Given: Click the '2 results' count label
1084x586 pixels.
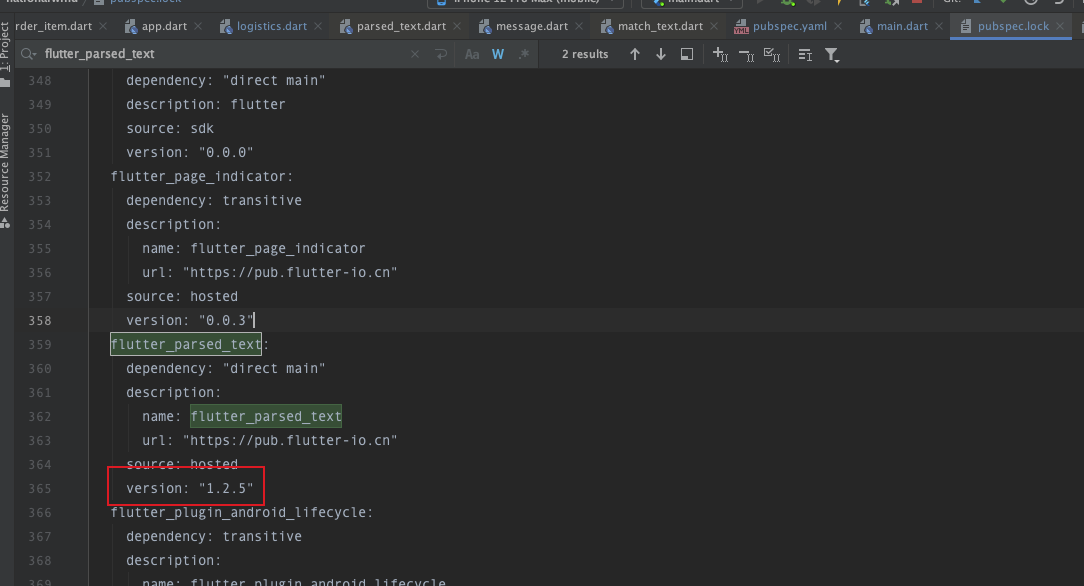Looking at the screenshot, I should pyautogui.click(x=585, y=54).
